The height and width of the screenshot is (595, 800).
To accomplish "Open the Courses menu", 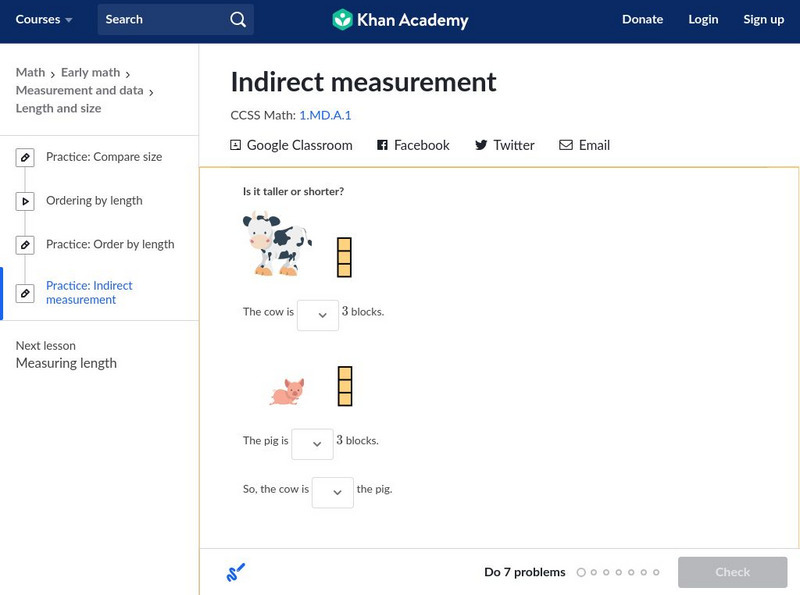I will pyautogui.click(x=44, y=19).
